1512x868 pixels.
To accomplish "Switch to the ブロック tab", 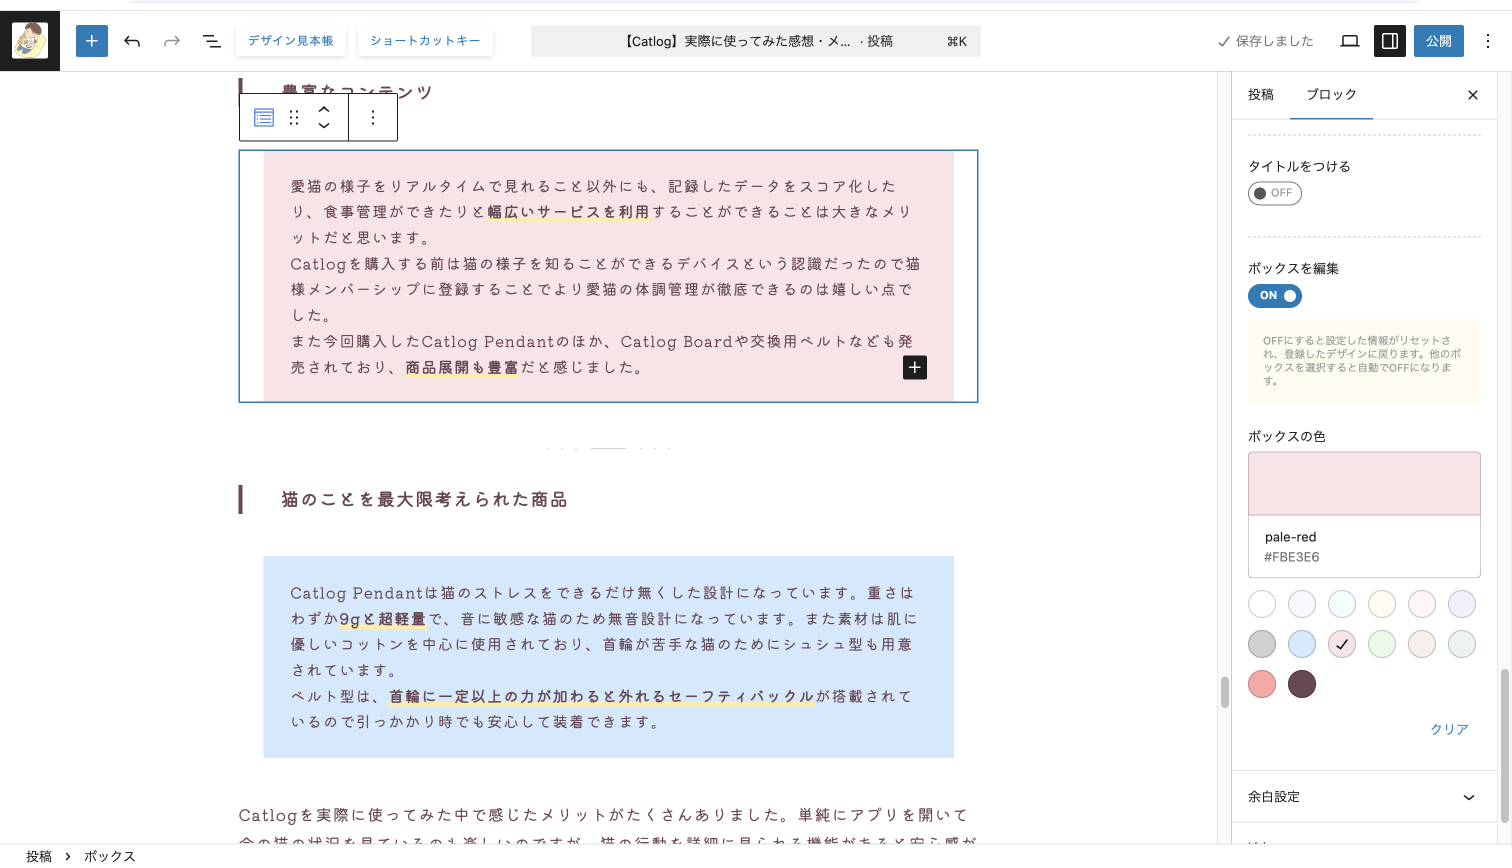I will pyautogui.click(x=1331, y=95).
